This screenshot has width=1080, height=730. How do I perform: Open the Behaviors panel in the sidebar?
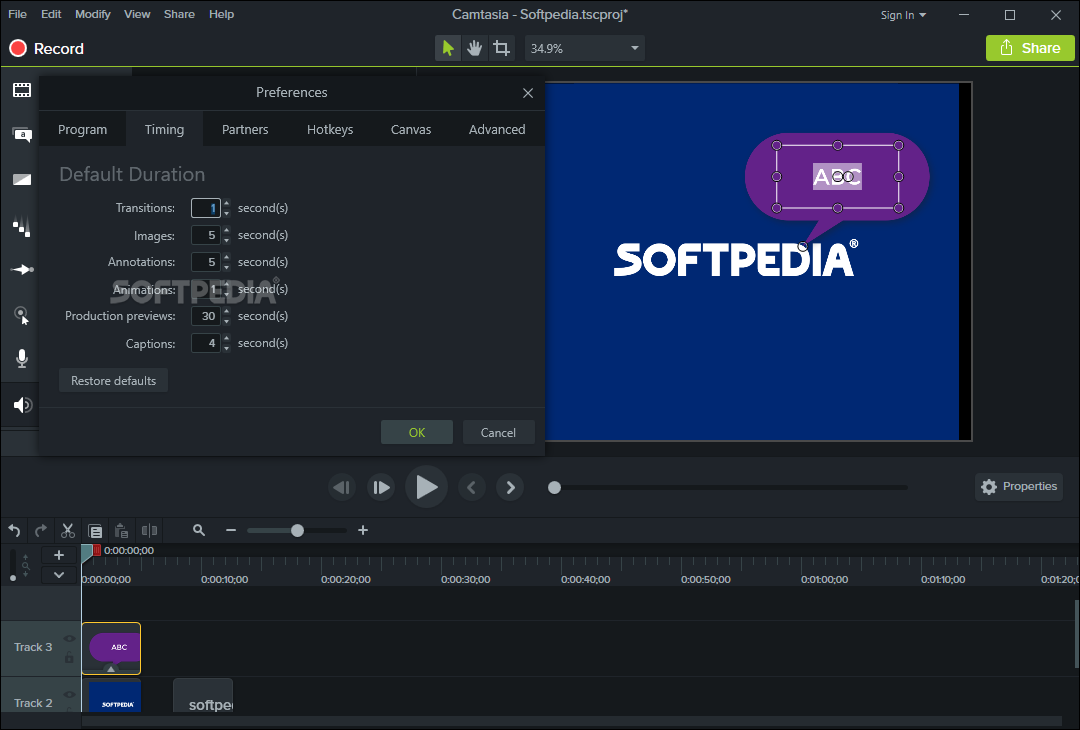tap(22, 225)
